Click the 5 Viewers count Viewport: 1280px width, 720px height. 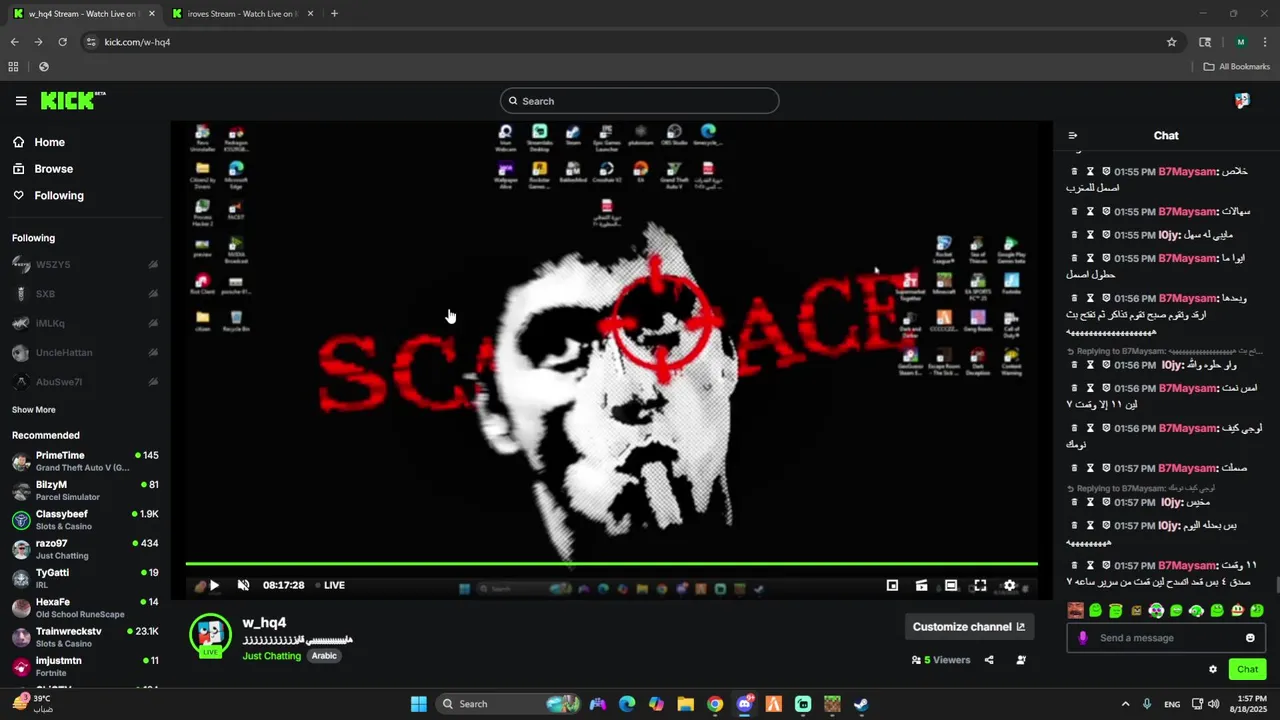[941, 660]
